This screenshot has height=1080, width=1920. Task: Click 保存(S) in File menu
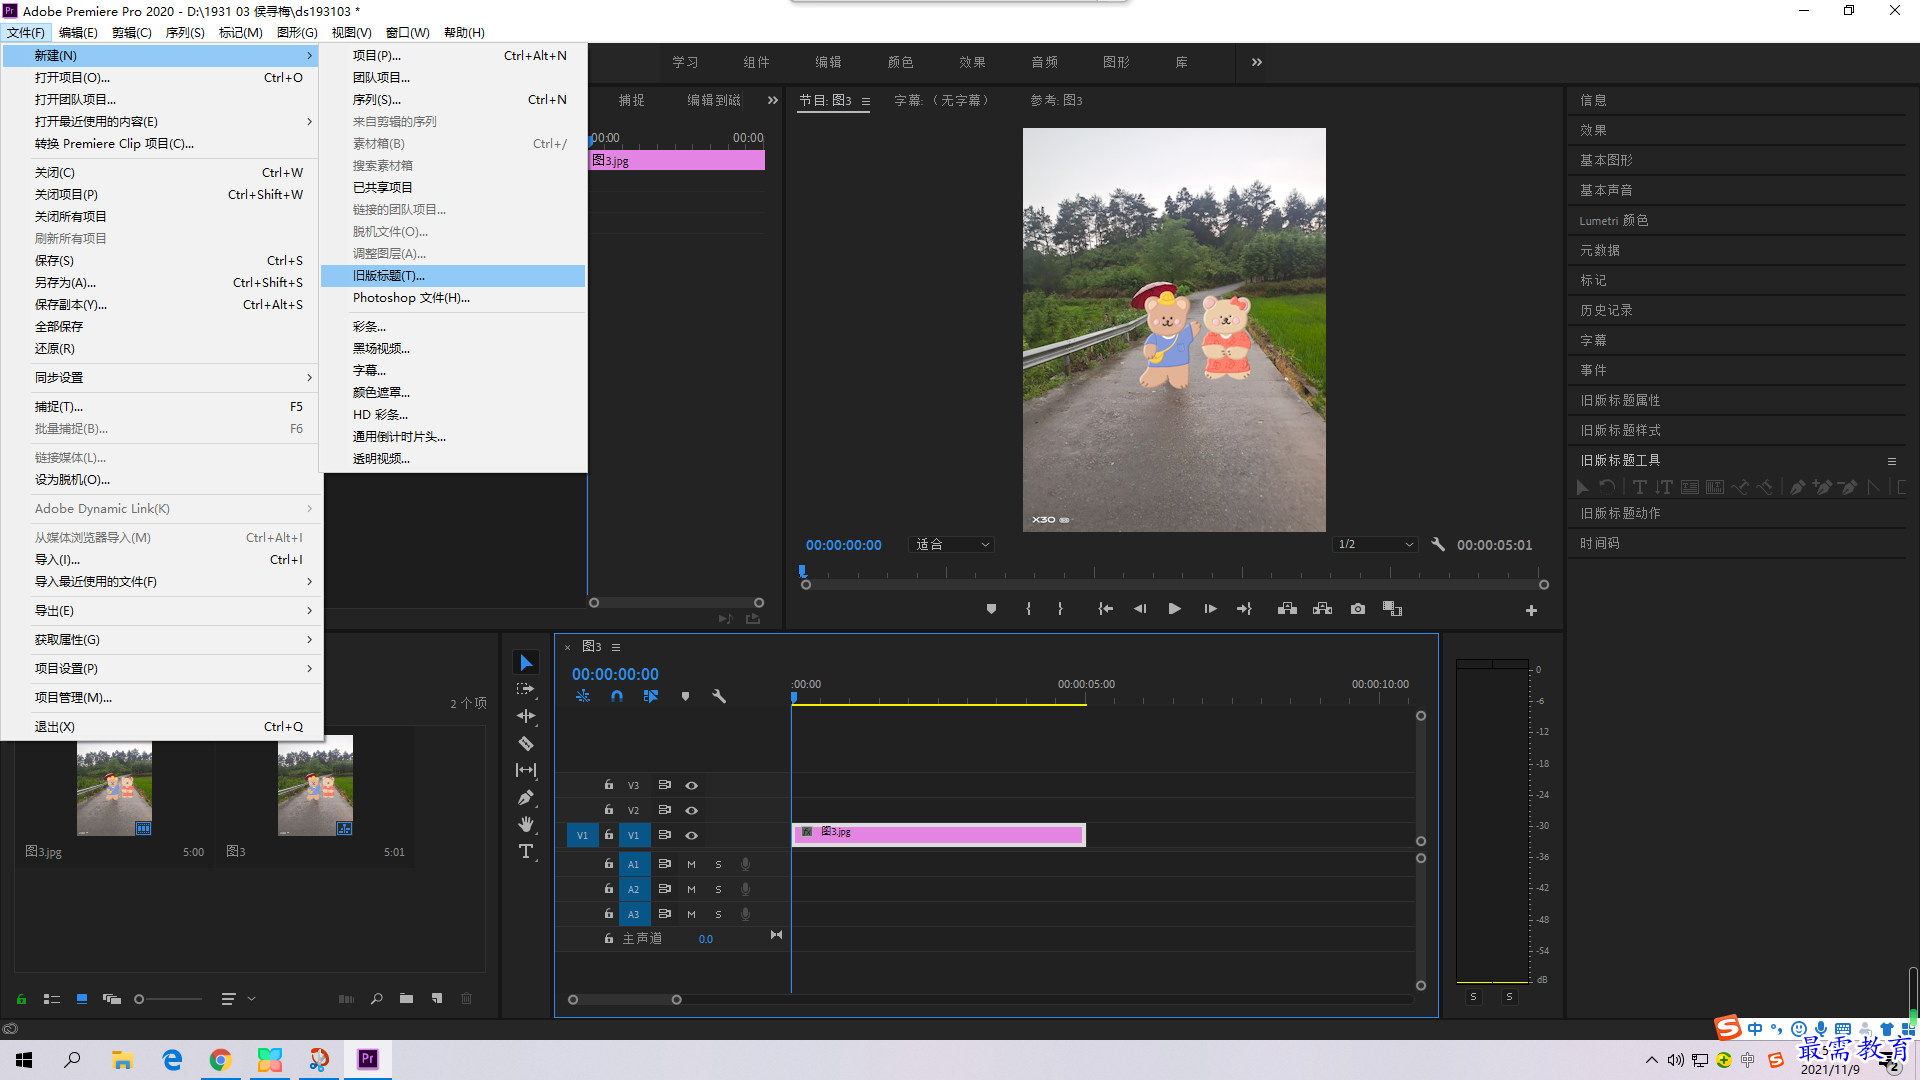point(160,261)
